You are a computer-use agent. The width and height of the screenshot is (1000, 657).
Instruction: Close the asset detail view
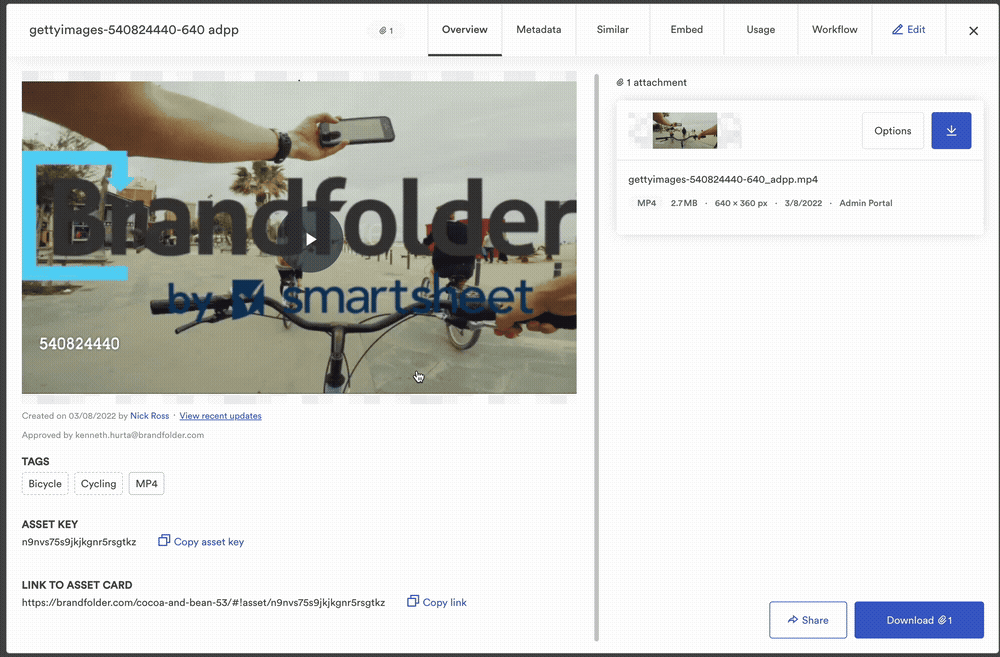[972, 30]
